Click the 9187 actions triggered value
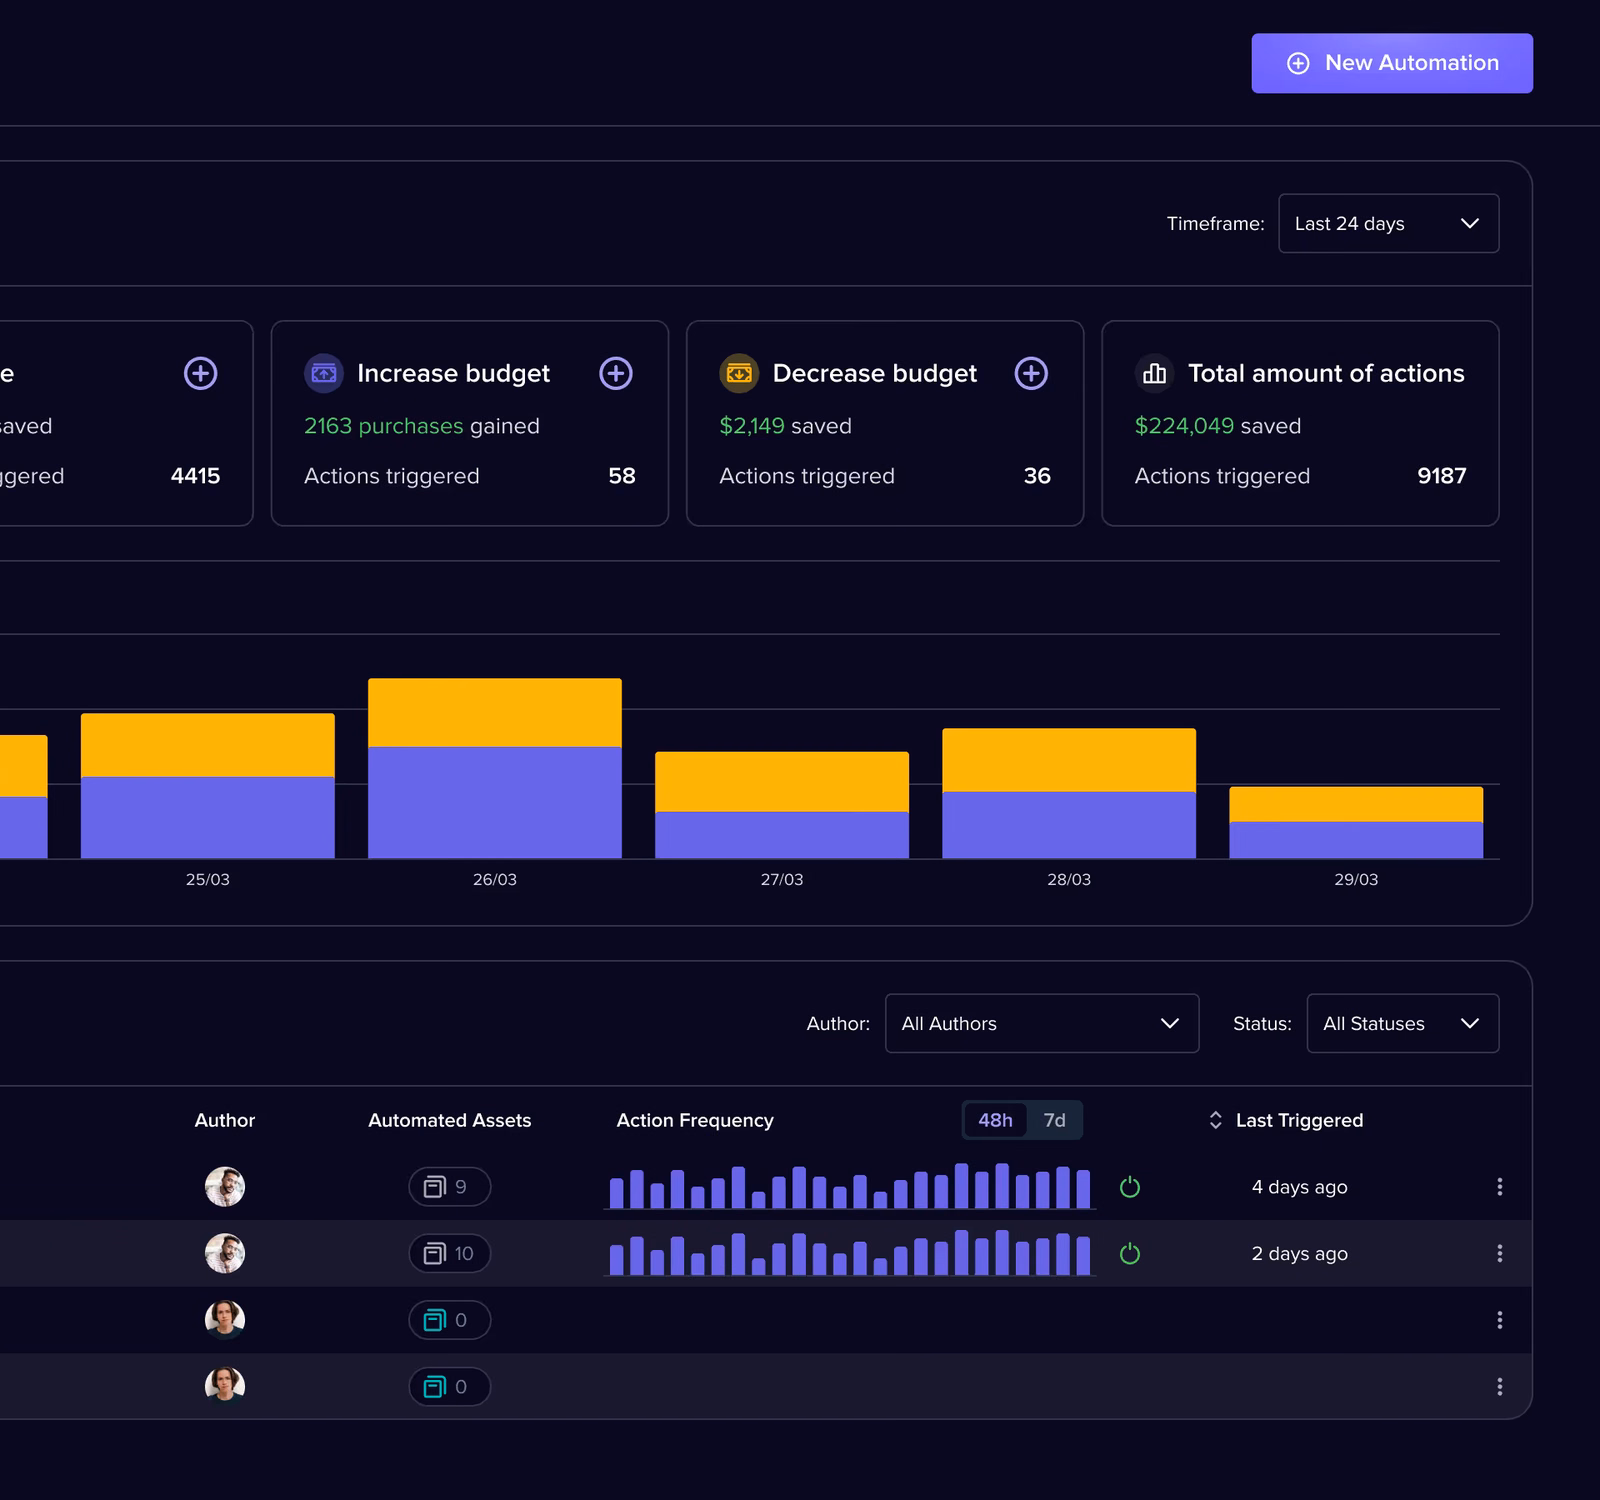Image resolution: width=1600 pixels, height=1500 pixels. (x=1442, y=476)
